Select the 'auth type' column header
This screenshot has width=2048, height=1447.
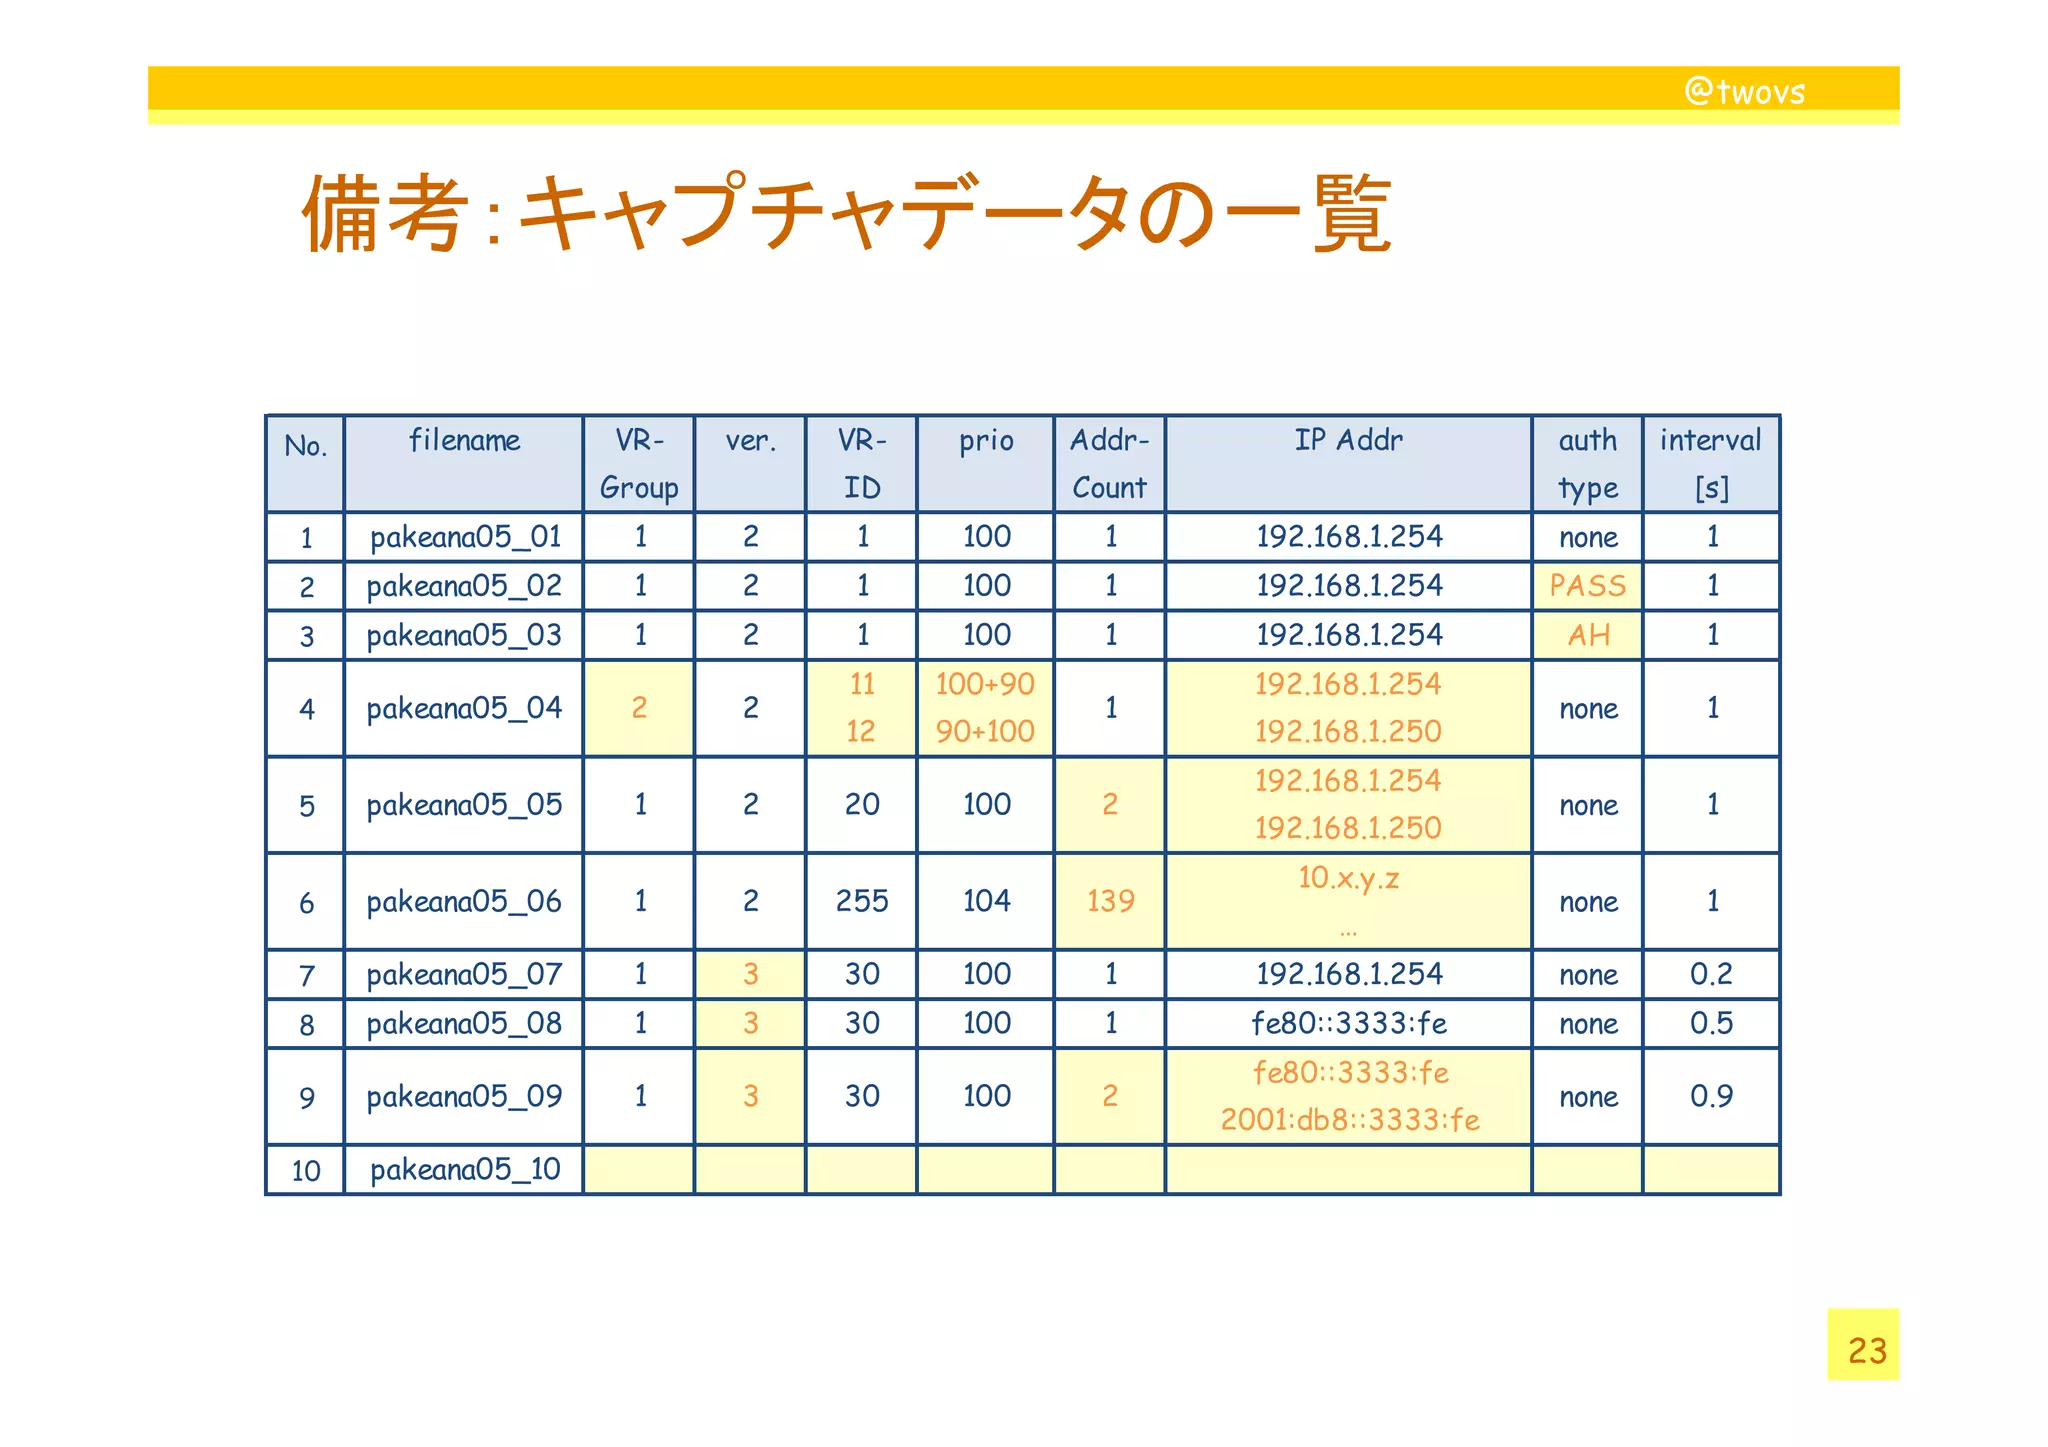(1588, 464)
